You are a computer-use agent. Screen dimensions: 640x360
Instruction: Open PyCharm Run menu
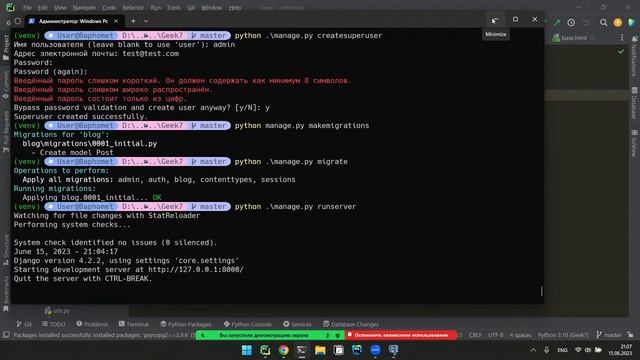pos(156,8)
